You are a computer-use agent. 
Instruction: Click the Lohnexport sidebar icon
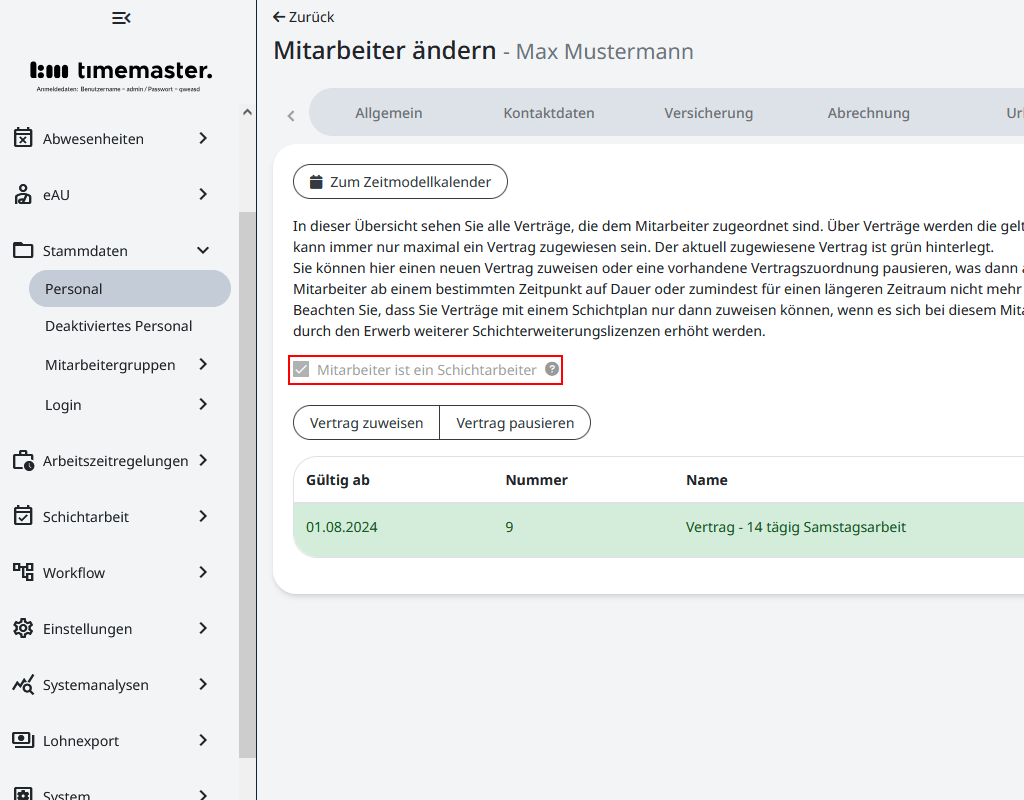pyautogui.click(x=22, y=740)
